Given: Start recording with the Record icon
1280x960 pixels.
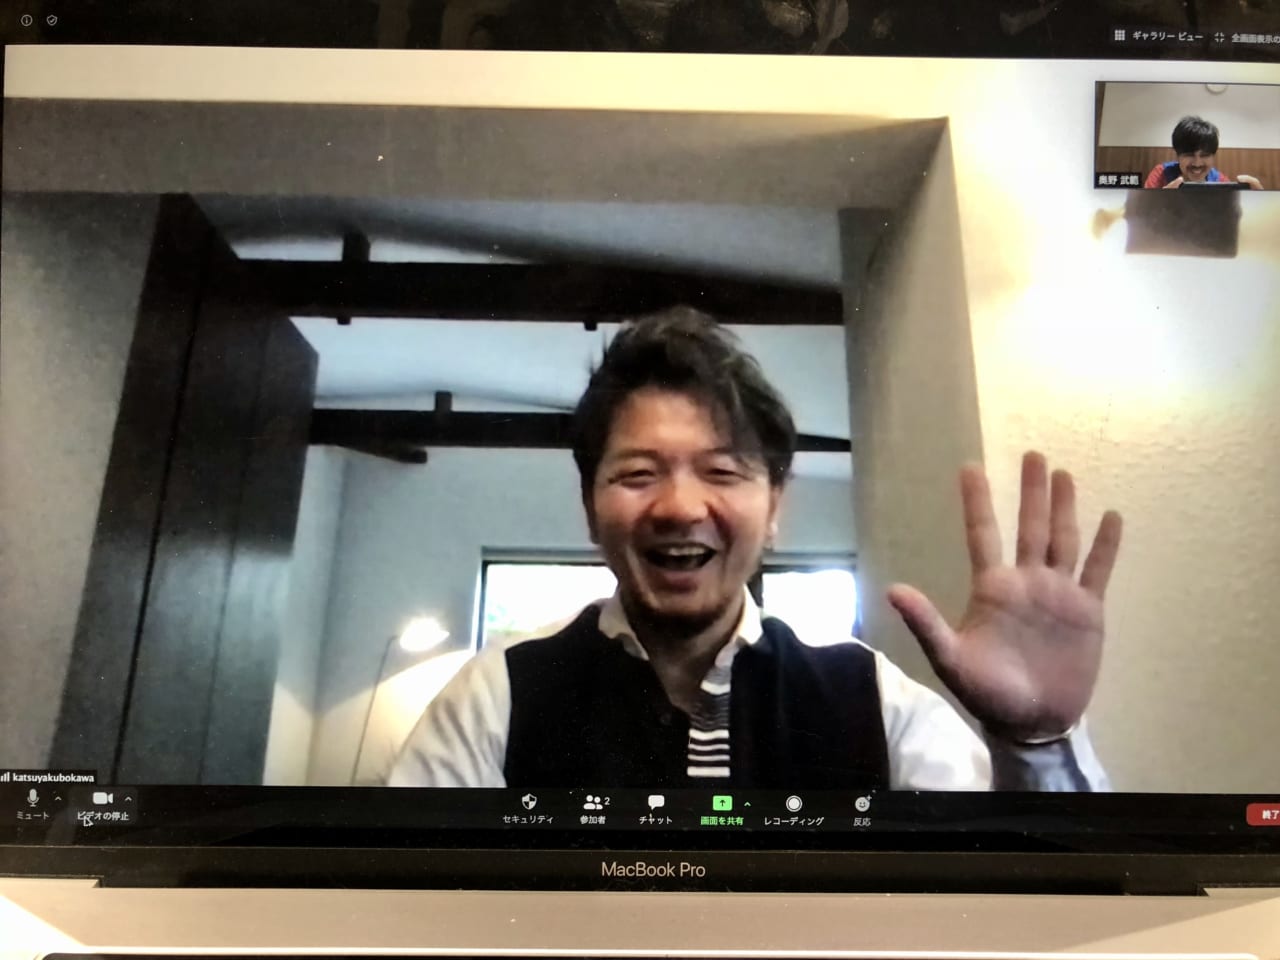Looking at the screenshot, I should click(793, 804).
